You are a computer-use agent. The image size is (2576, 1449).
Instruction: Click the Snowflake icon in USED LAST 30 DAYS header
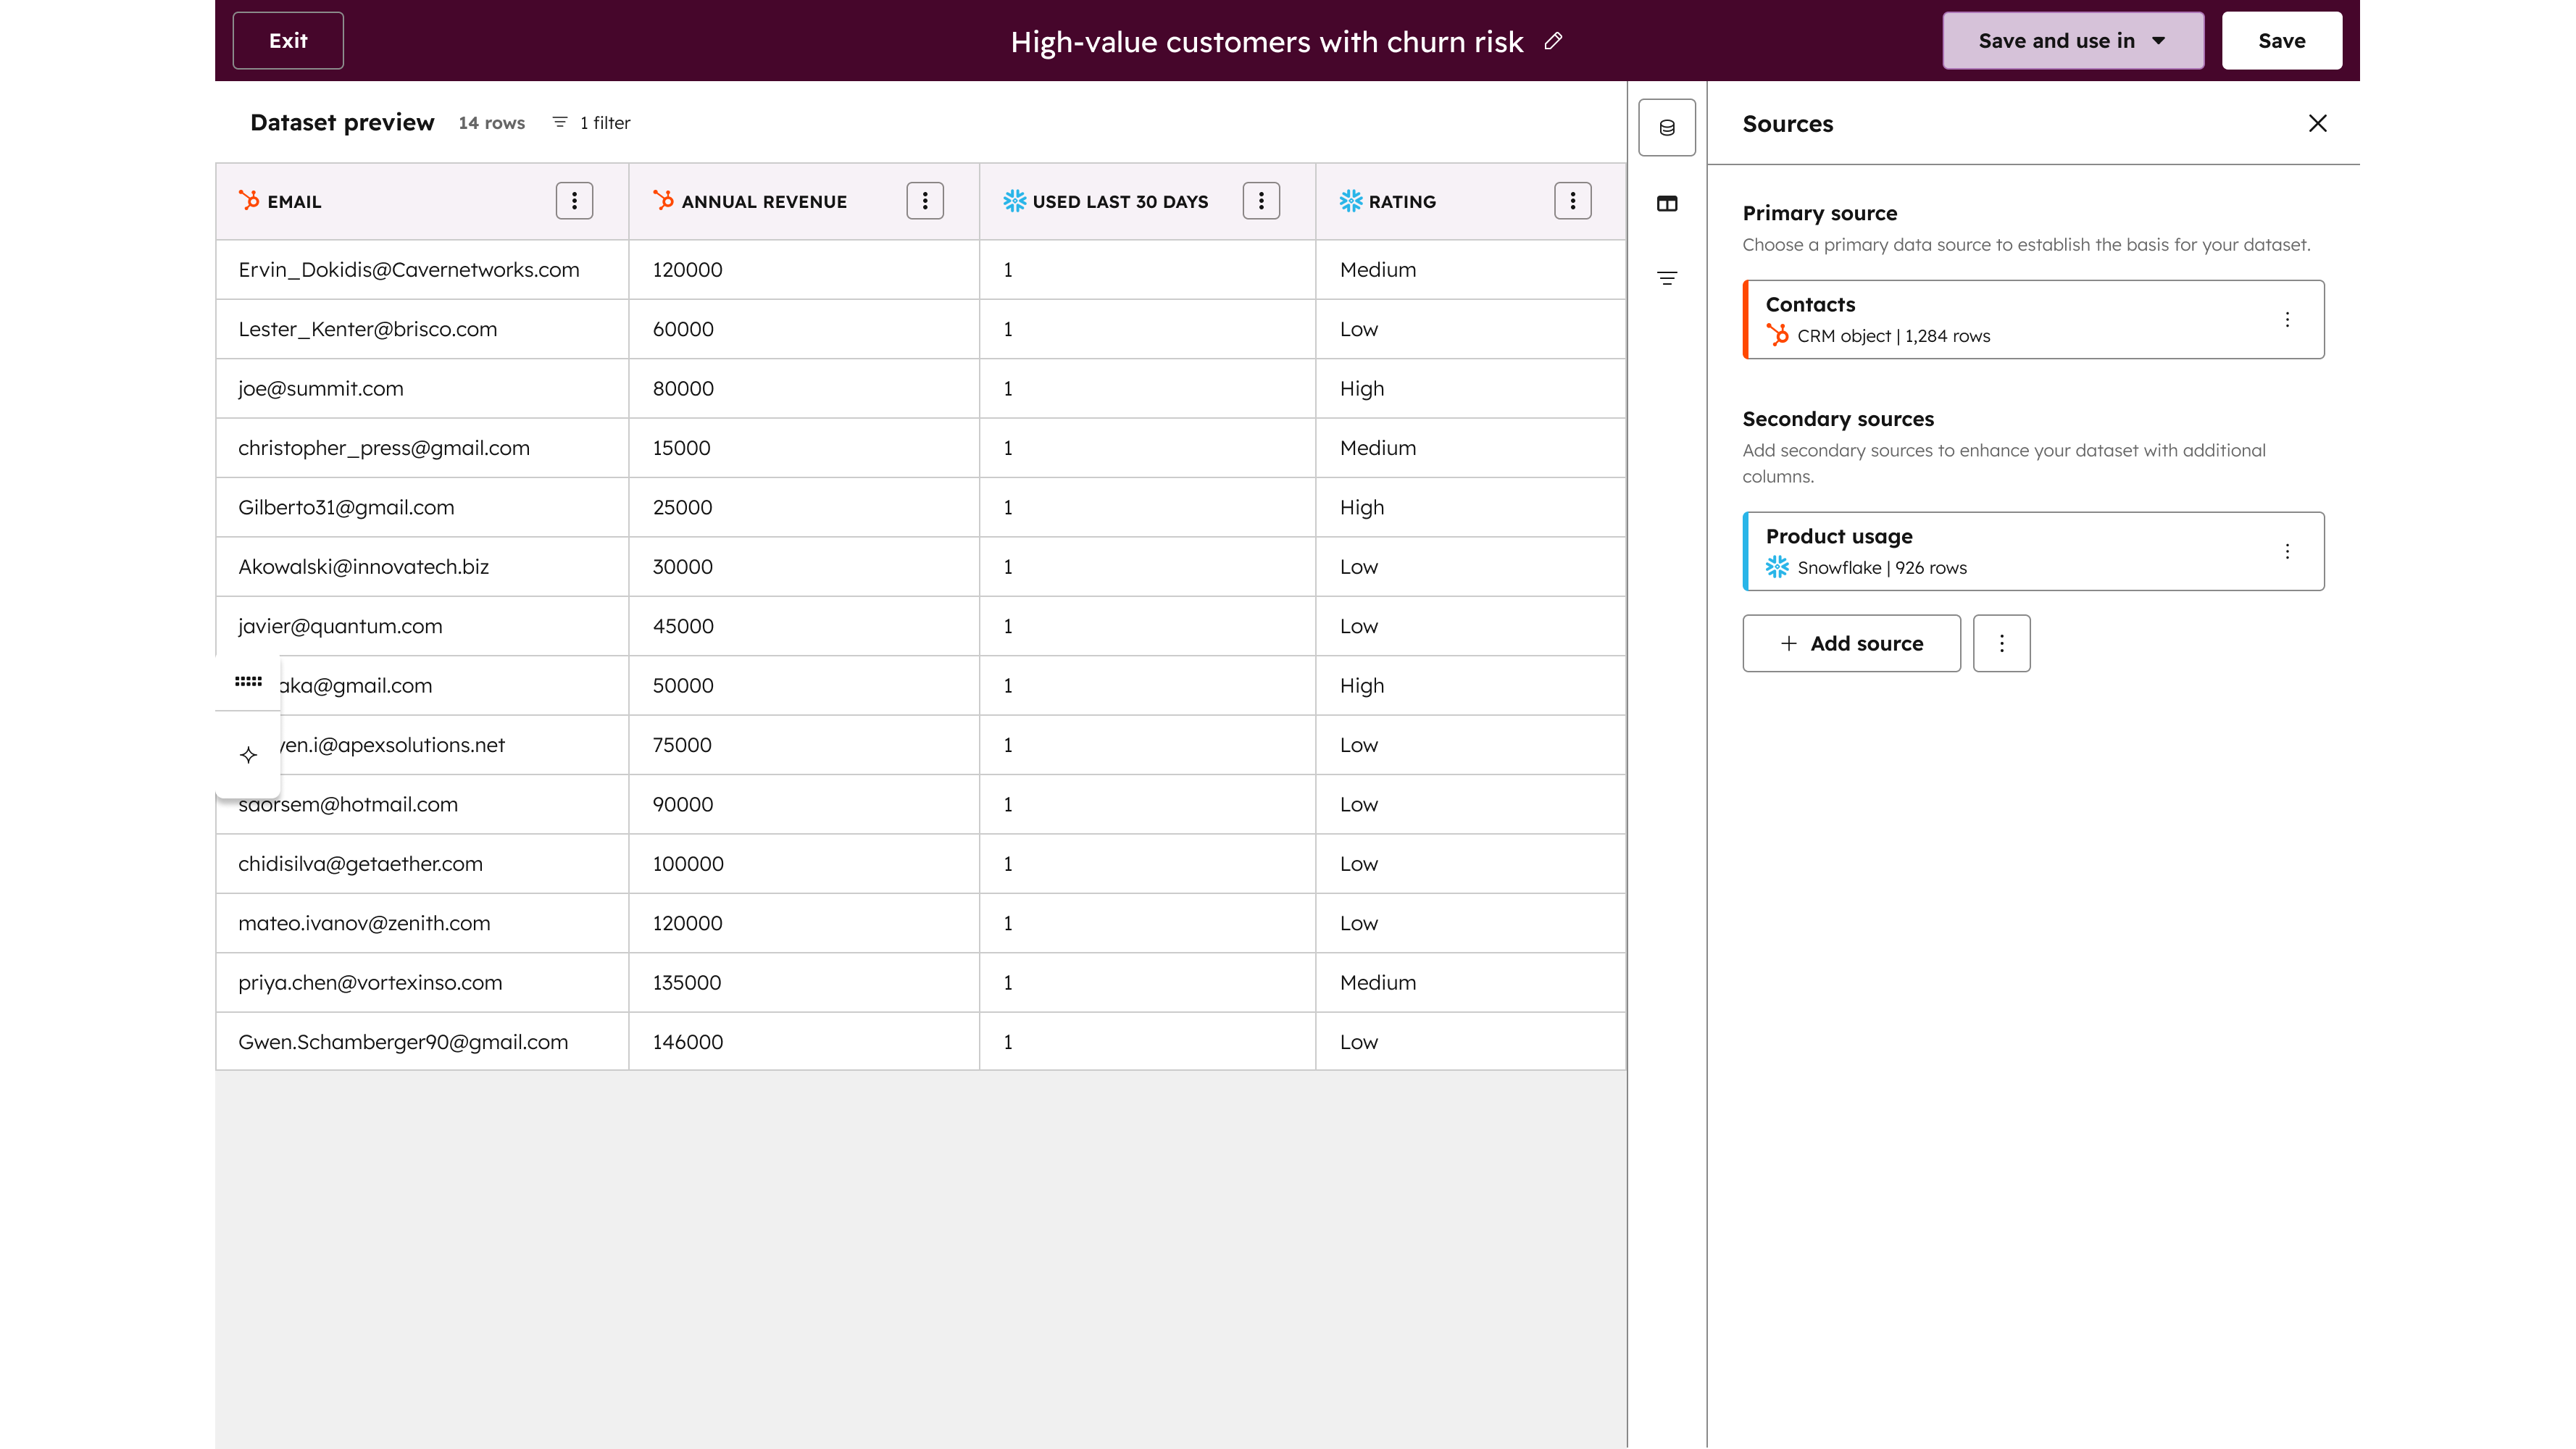click(x=1013, y=201)
